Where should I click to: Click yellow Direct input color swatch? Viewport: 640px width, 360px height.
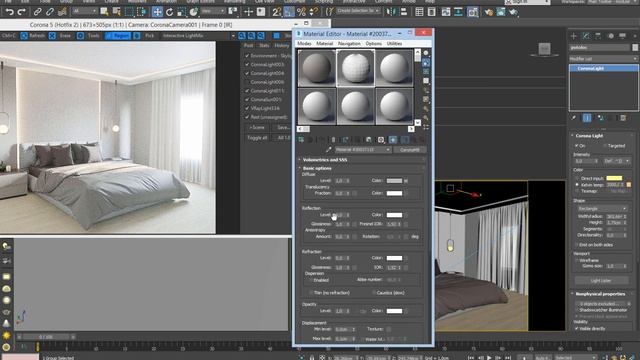(614, 178)
